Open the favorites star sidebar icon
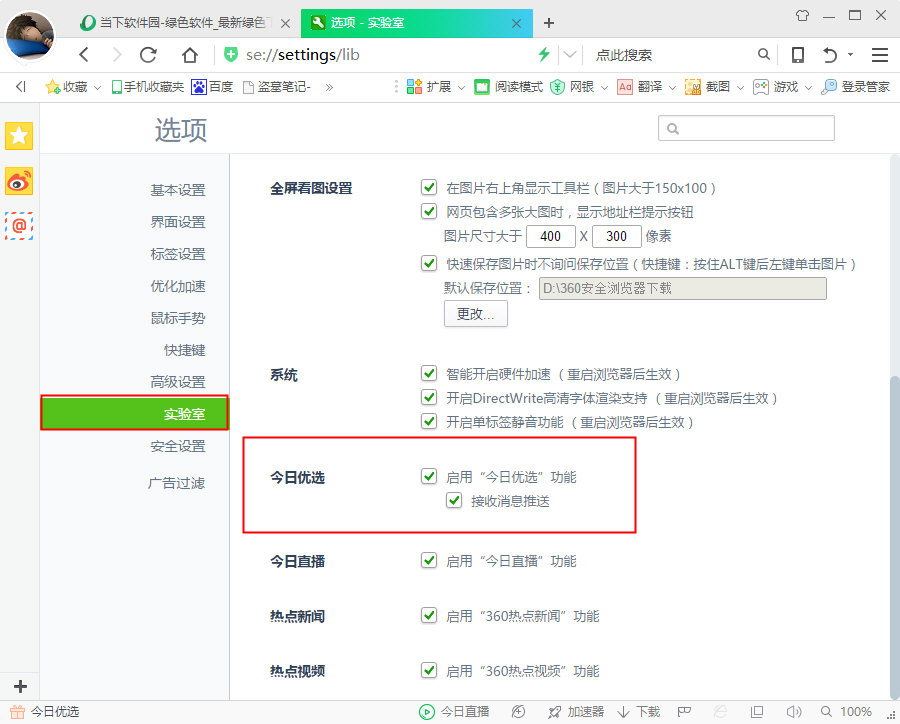900x724 pixels. pos(19,136)
